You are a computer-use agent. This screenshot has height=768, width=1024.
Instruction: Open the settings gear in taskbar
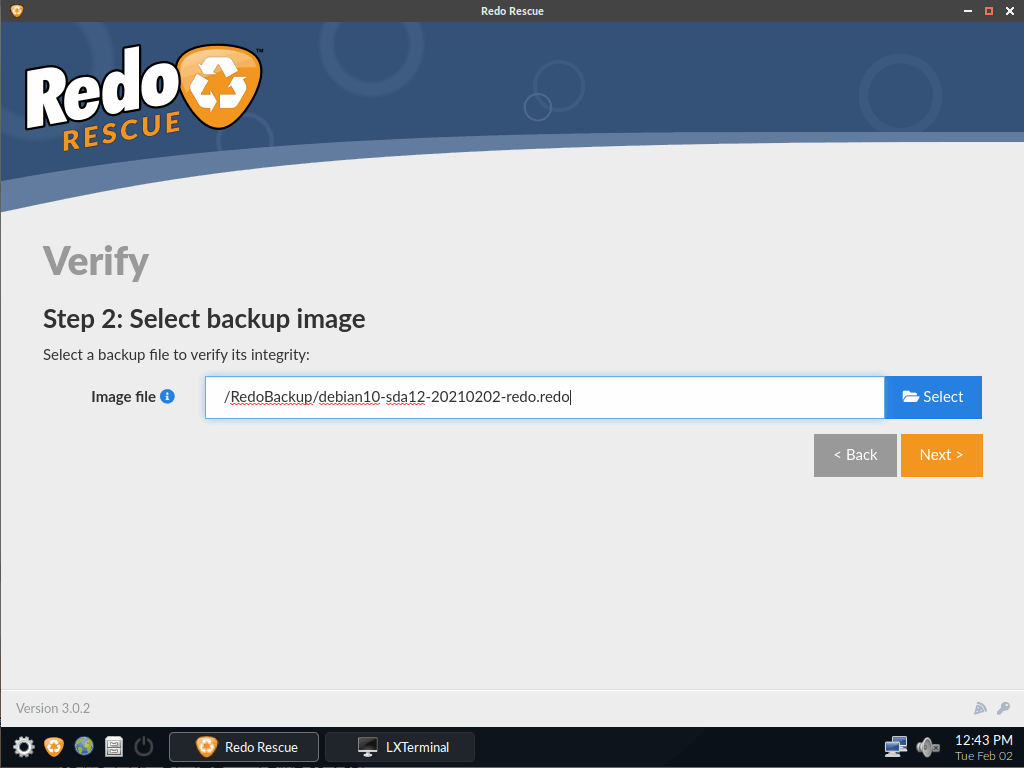(24, 746)
